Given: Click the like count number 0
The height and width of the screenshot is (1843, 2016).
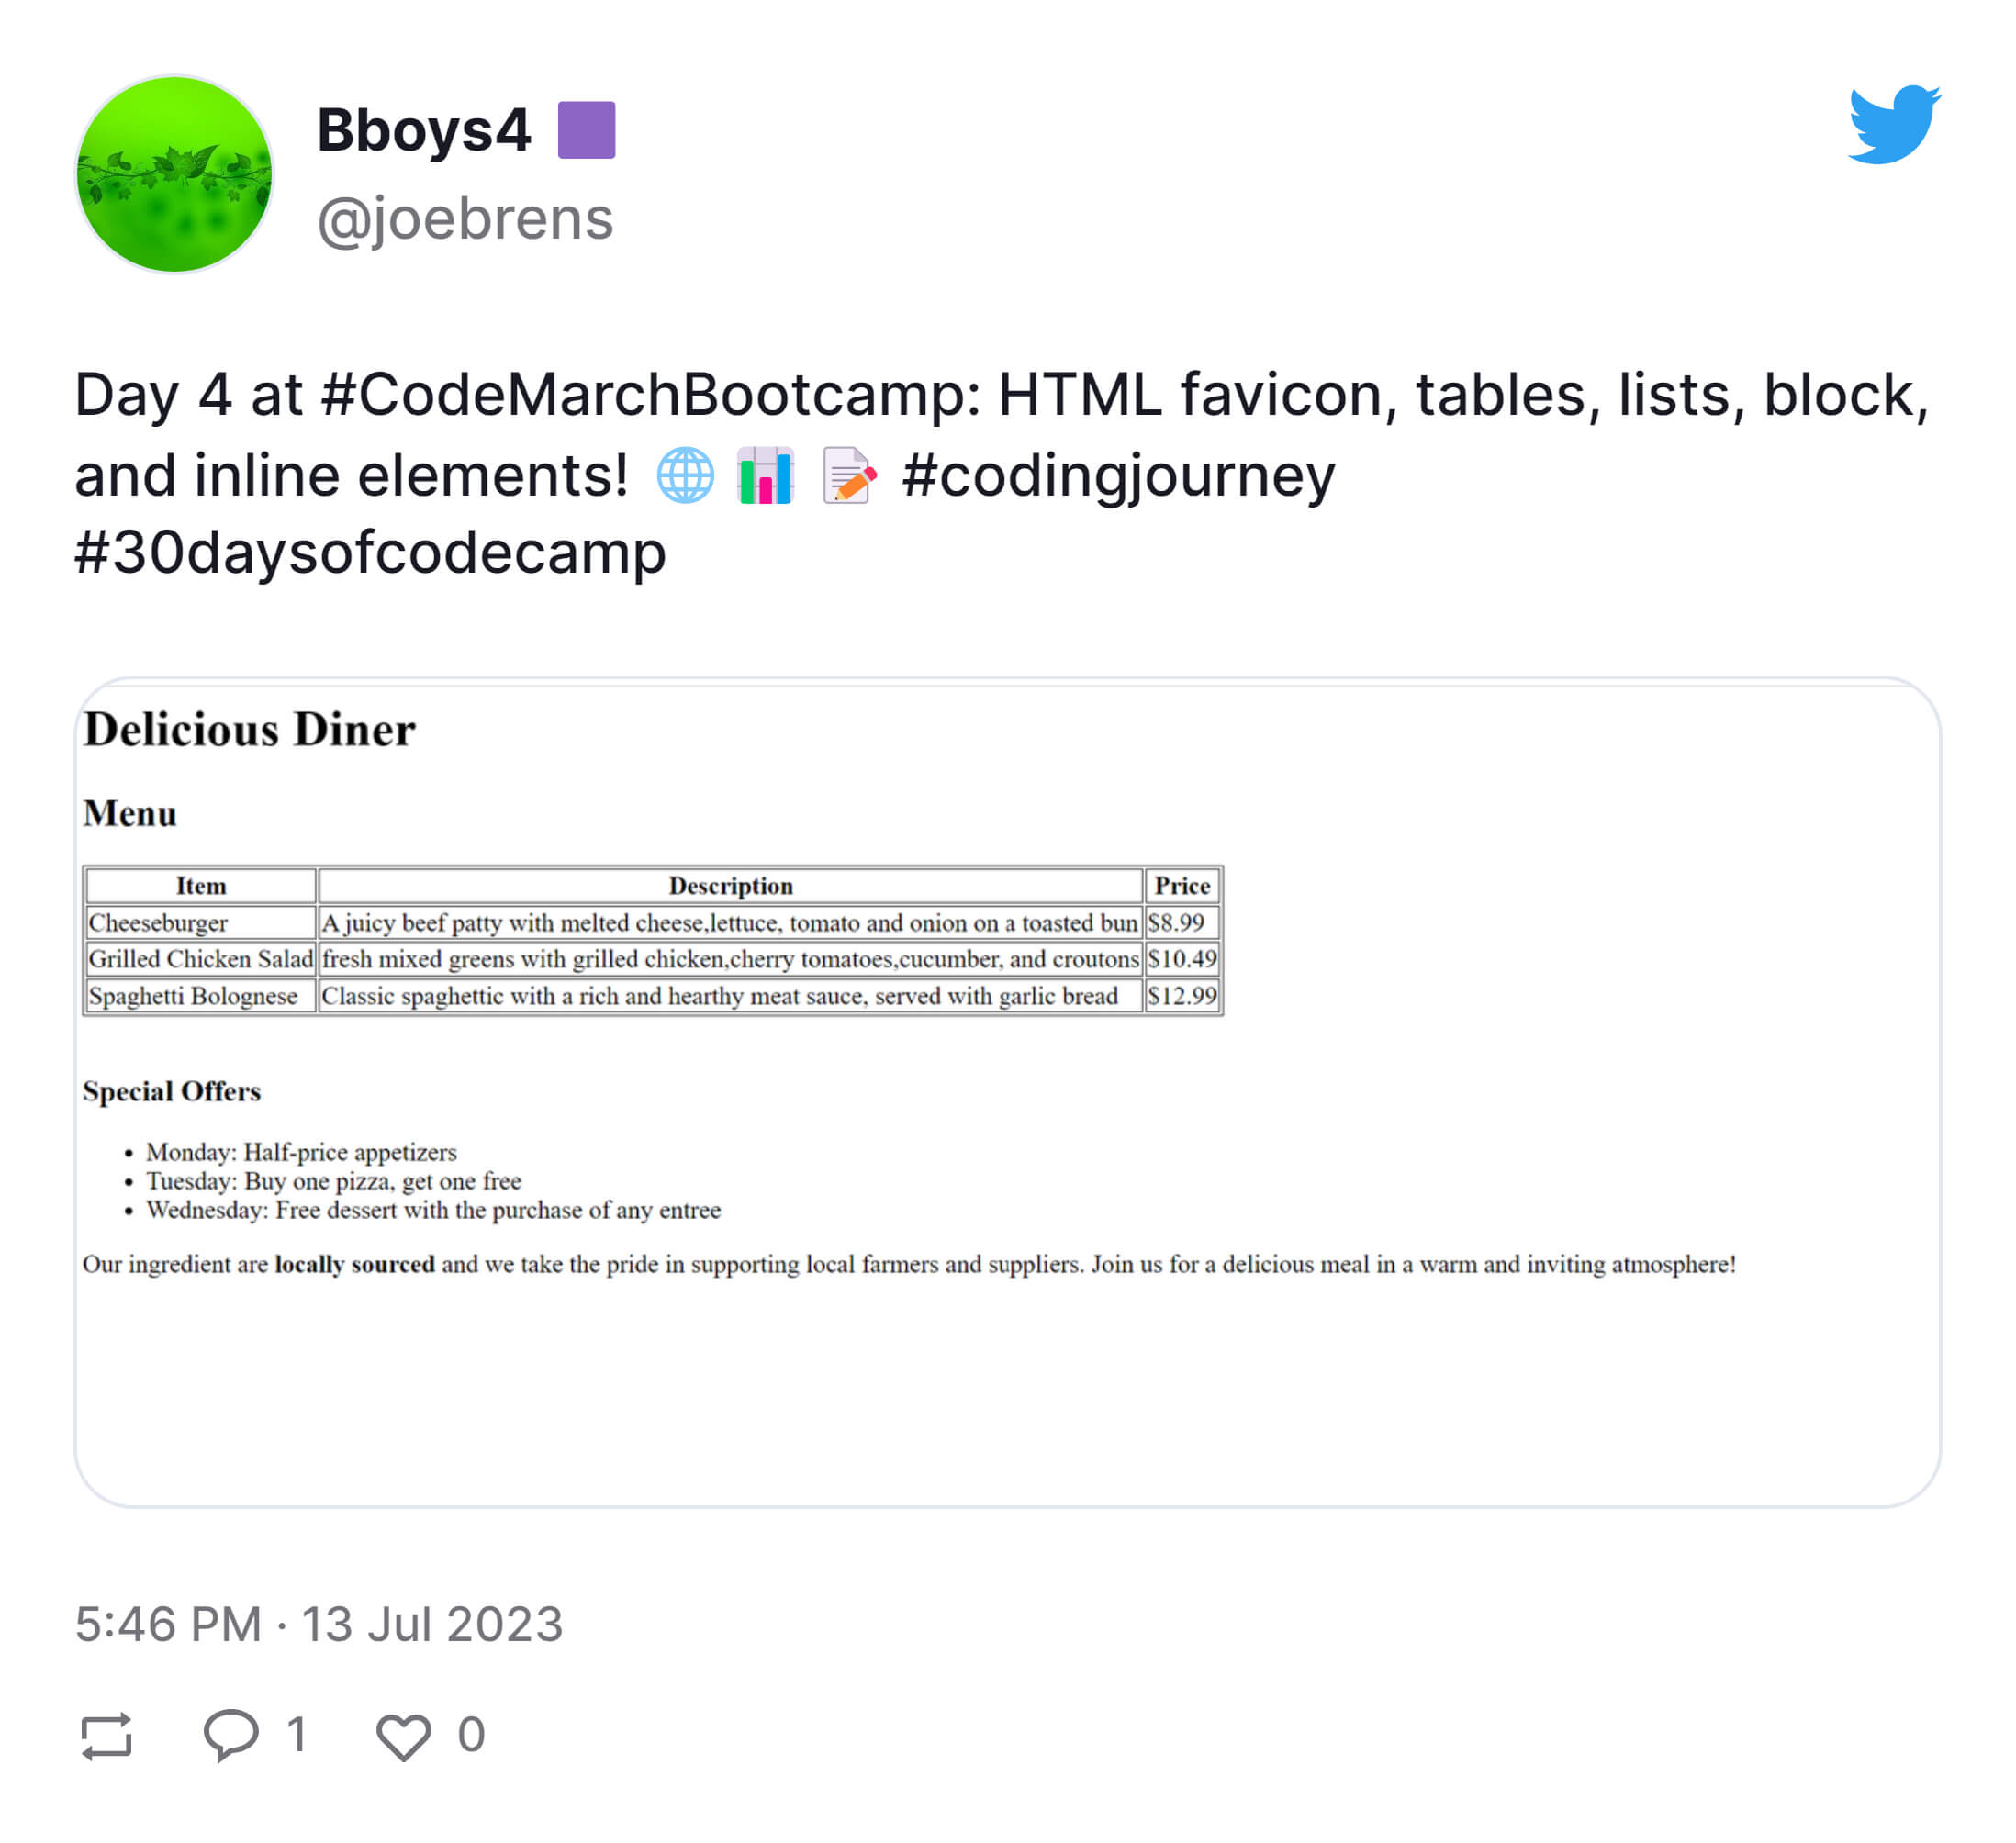Looking at the screenshot, I should click(471, 1735).
